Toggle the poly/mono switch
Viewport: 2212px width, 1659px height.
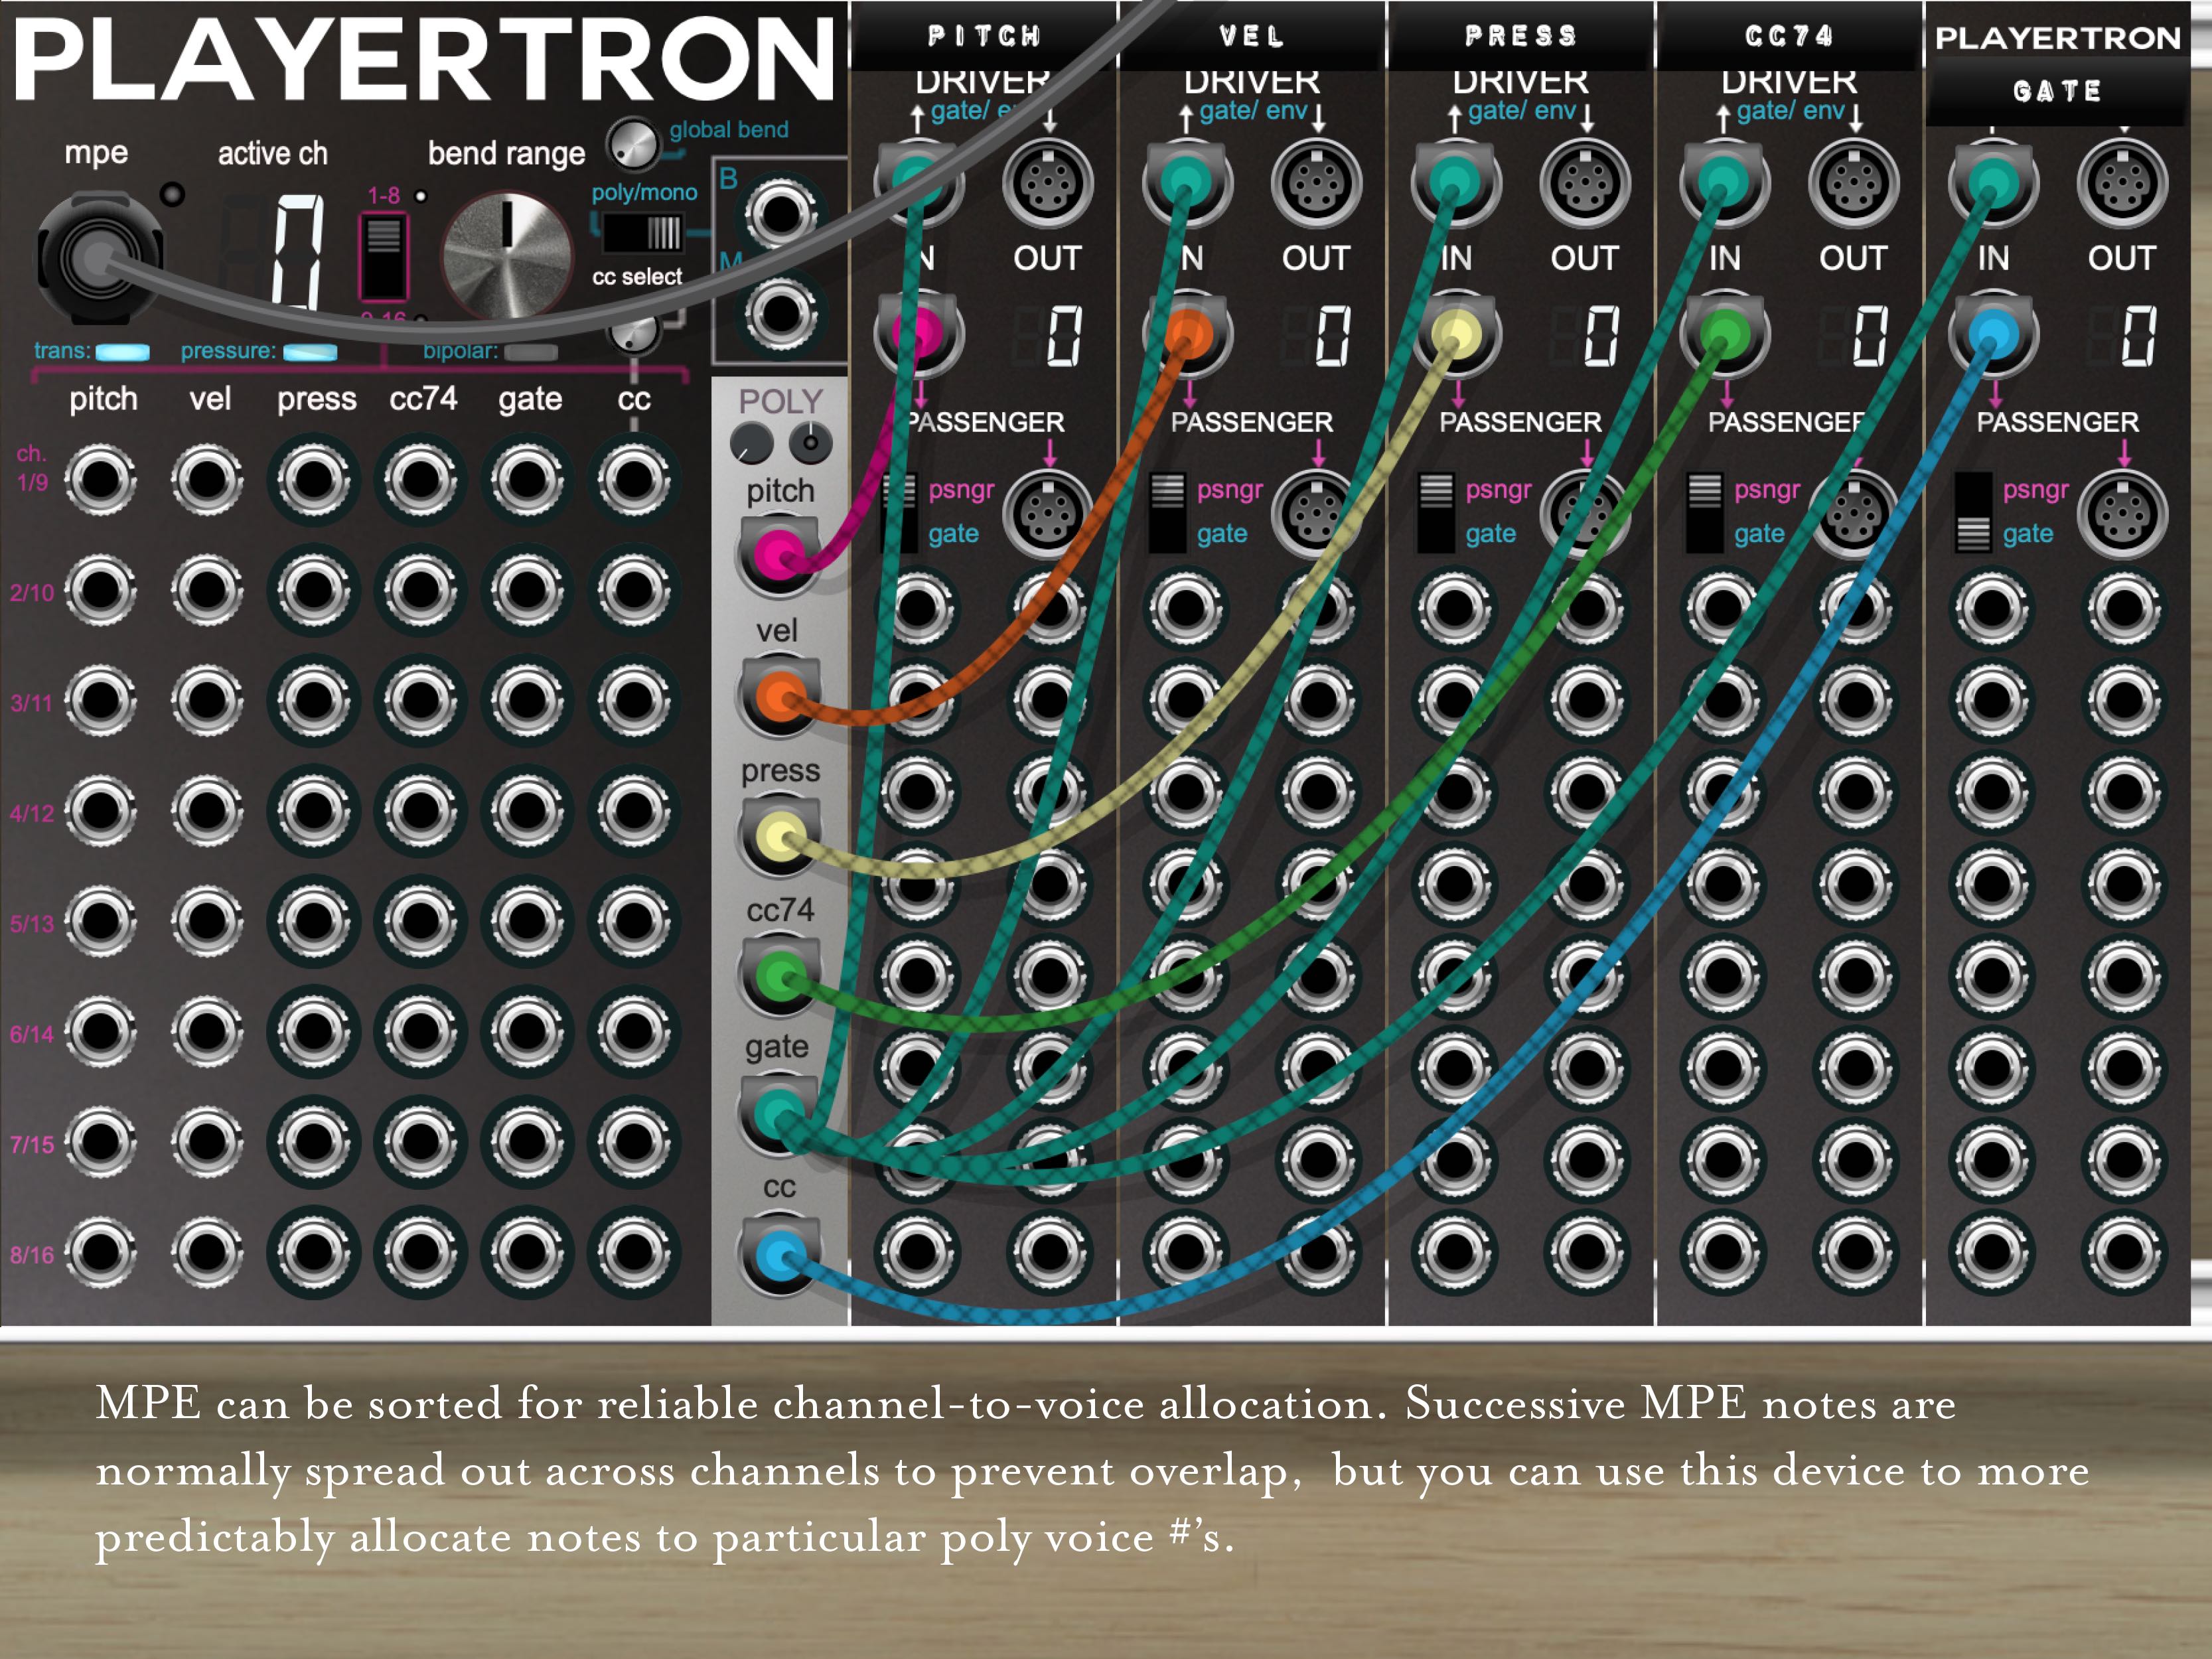[x=643, y=234]
